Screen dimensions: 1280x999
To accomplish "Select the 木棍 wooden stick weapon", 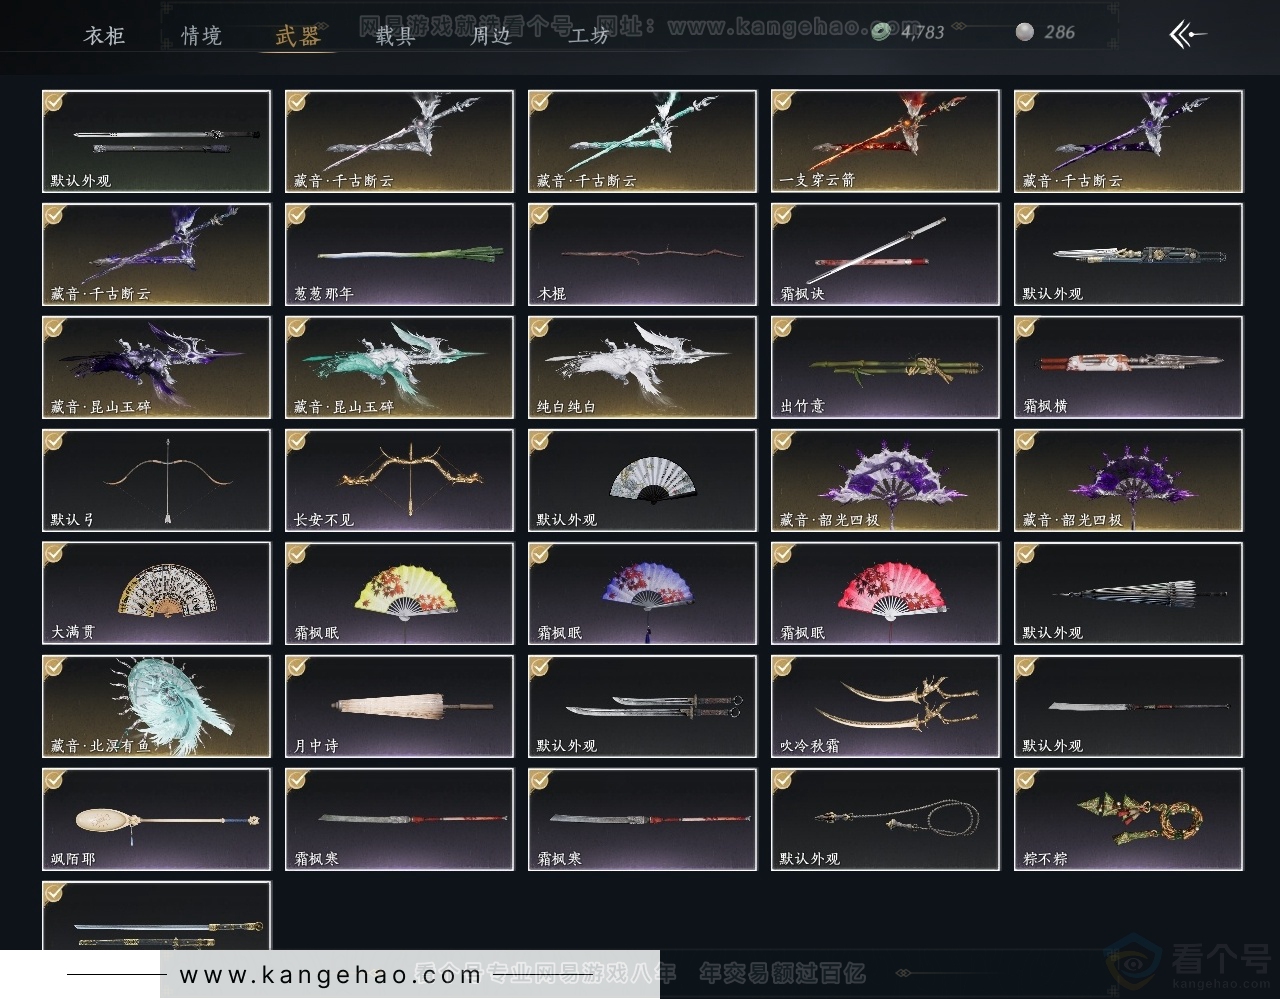I will click(642, 254).
